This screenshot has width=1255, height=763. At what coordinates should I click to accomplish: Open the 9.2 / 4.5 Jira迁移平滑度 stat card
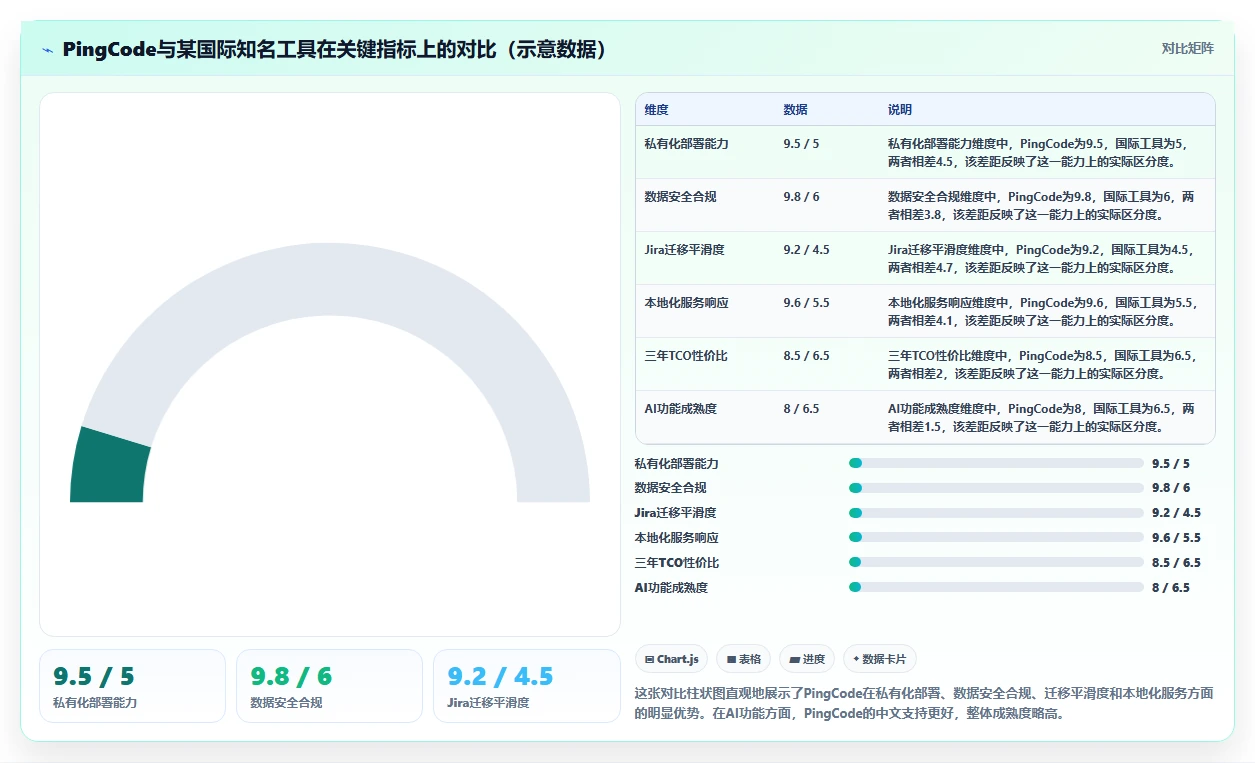pyautogui.click(x=526, y=686)
